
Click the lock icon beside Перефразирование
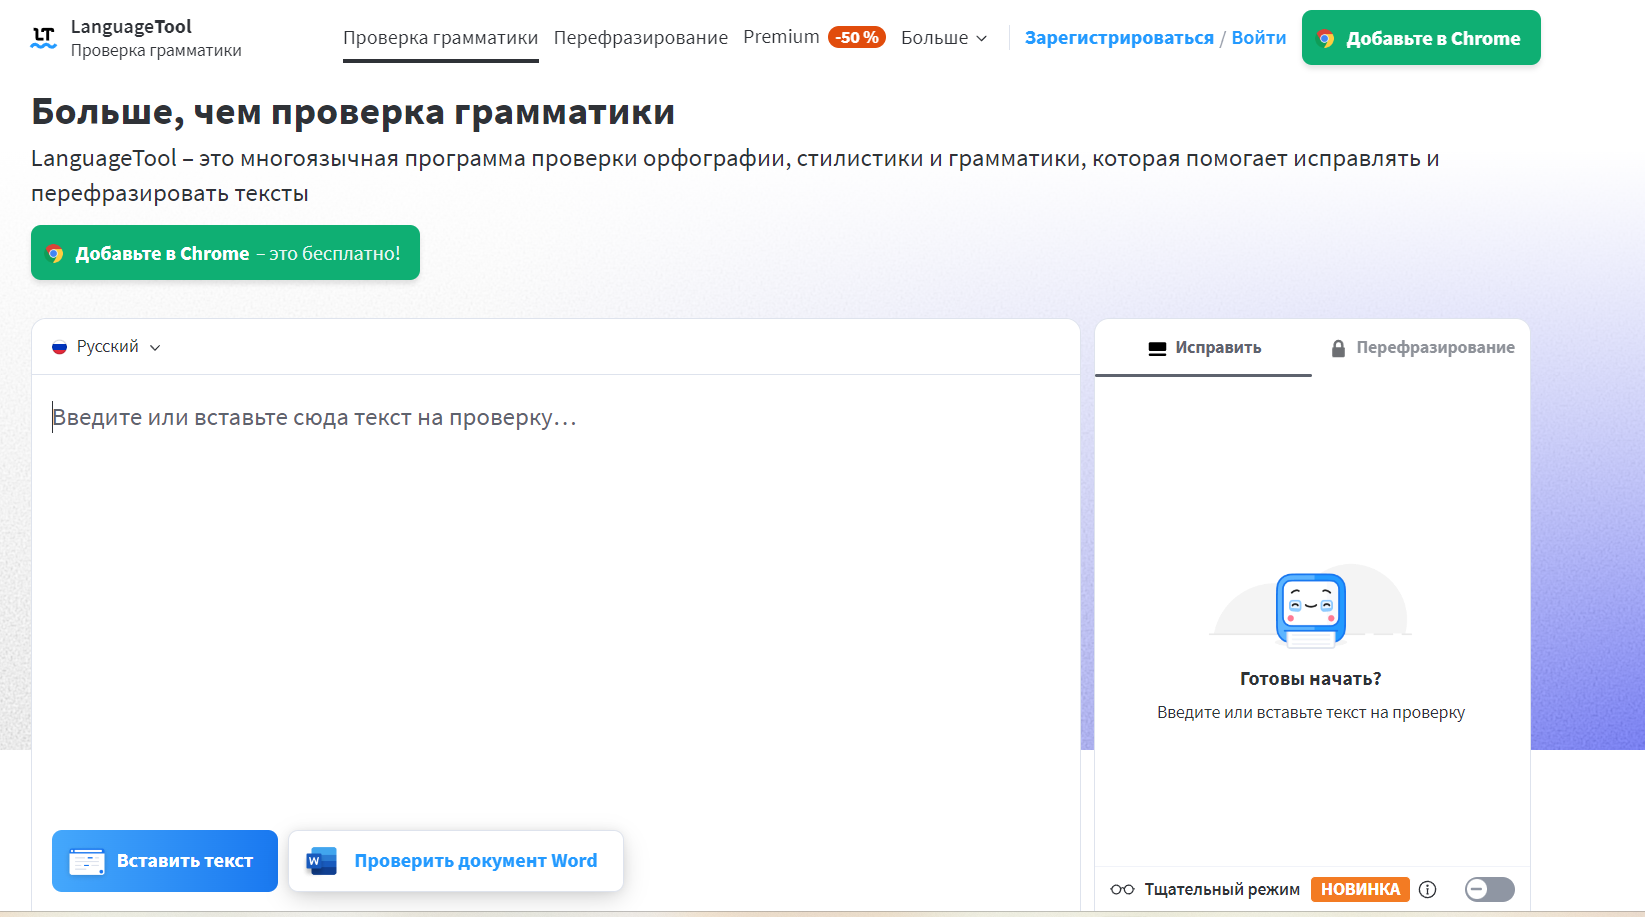pyautogui.click(x=1338, y=348)
